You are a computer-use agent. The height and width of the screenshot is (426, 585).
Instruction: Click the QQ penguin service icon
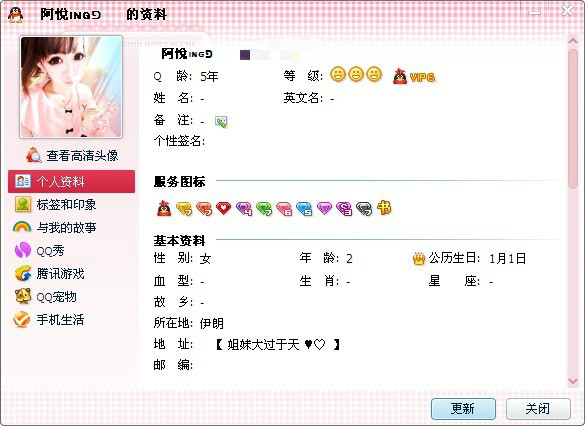coord(164,208)
